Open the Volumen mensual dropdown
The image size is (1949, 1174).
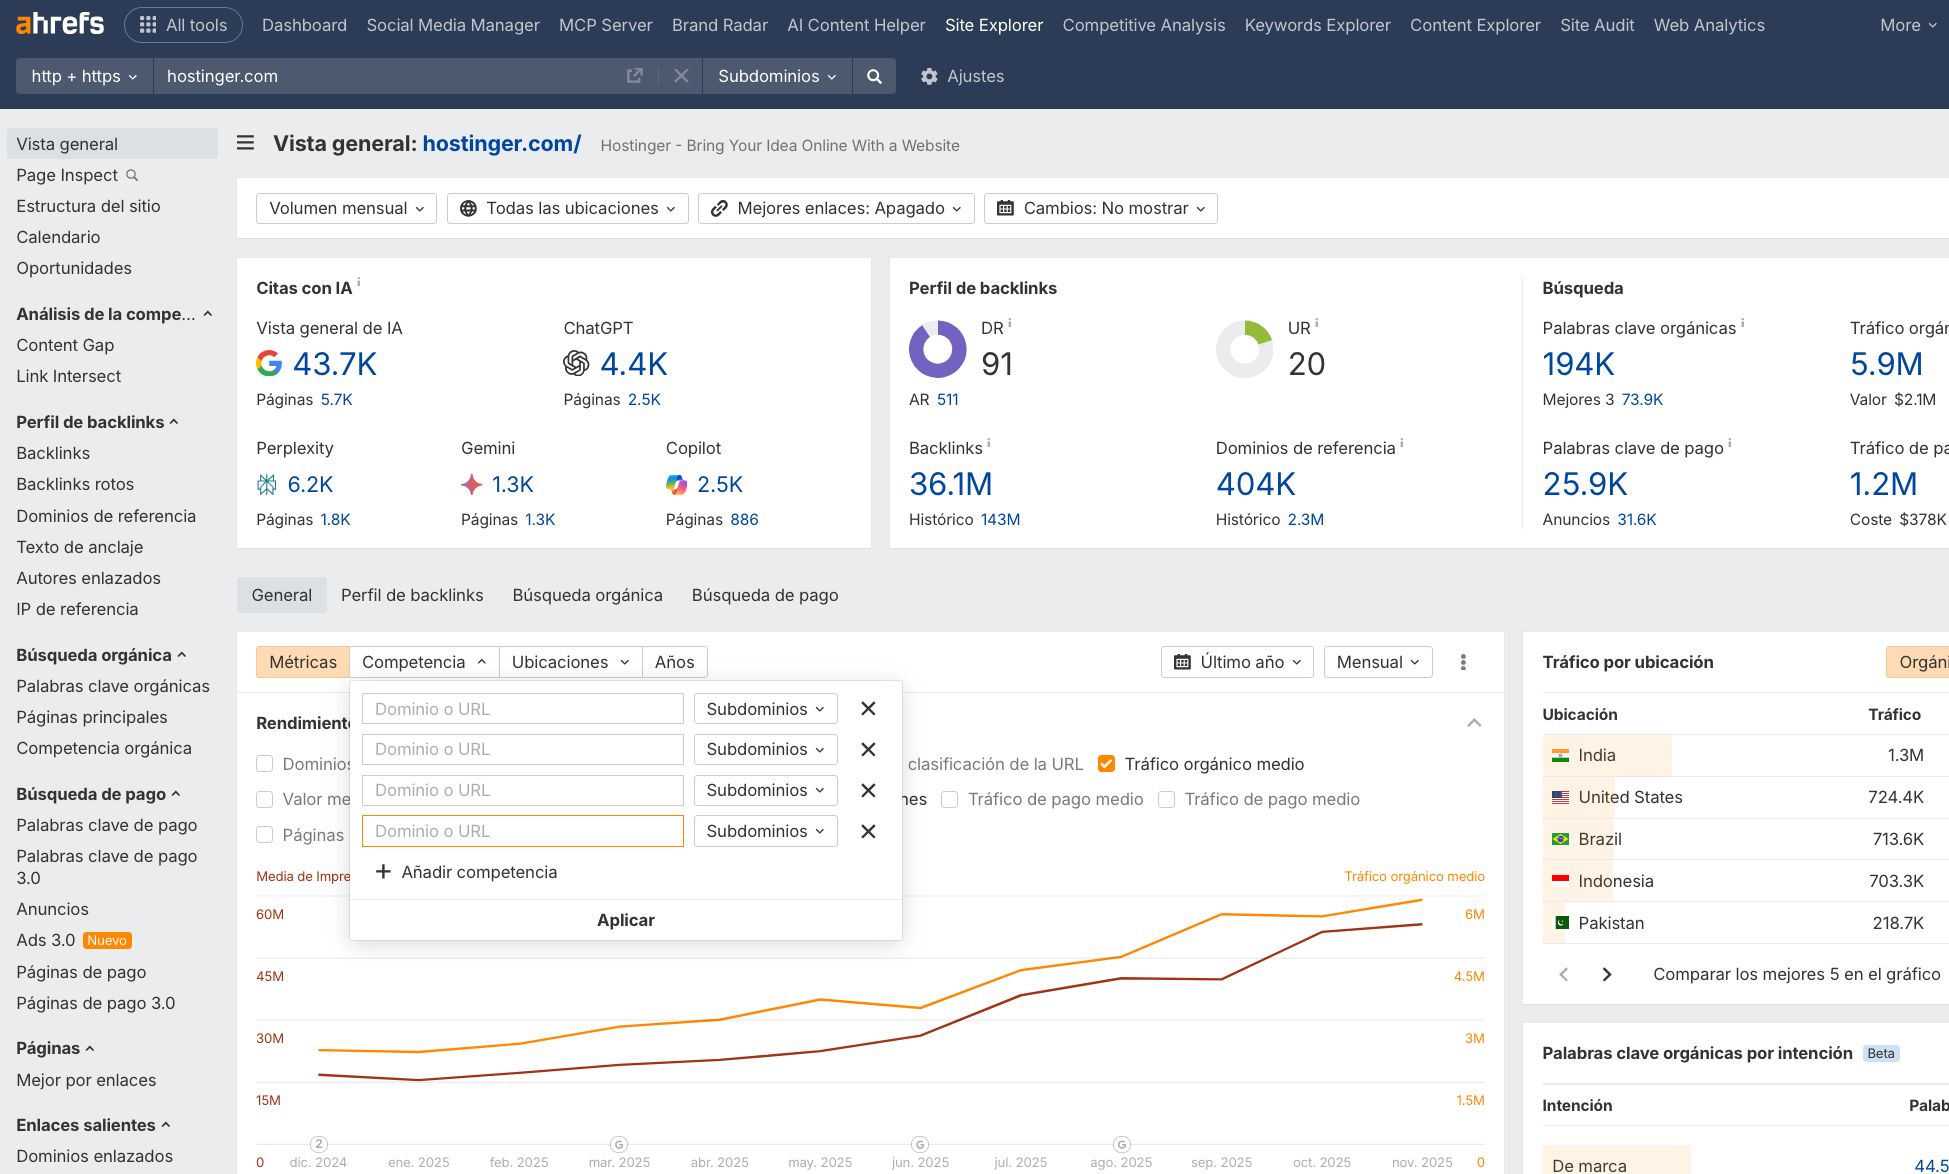346,208
